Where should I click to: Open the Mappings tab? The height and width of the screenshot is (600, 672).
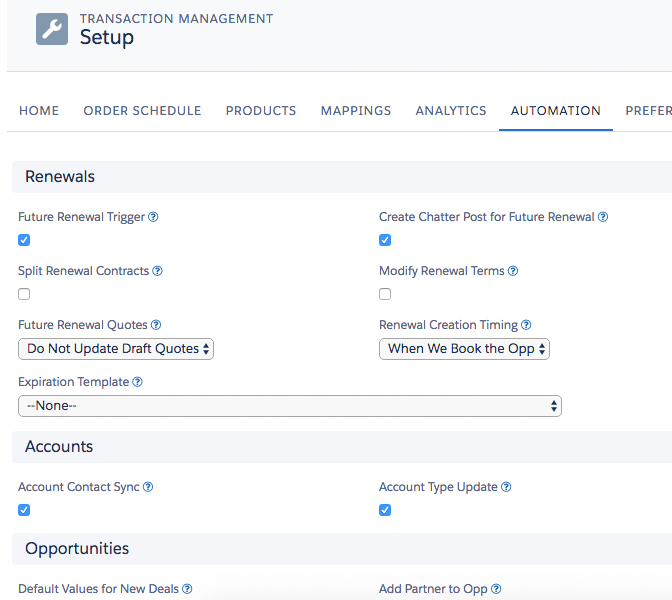click(356, 111)
